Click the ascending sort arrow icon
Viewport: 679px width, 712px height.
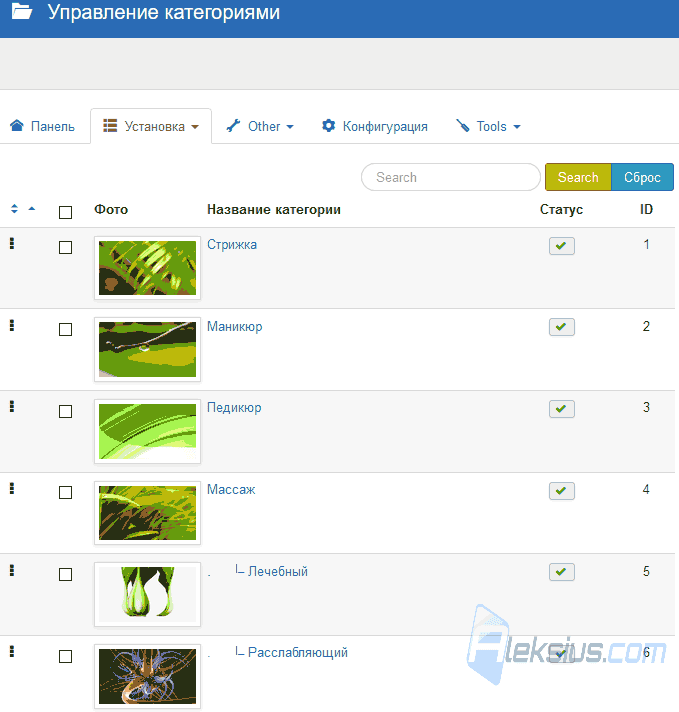[31, 208]
